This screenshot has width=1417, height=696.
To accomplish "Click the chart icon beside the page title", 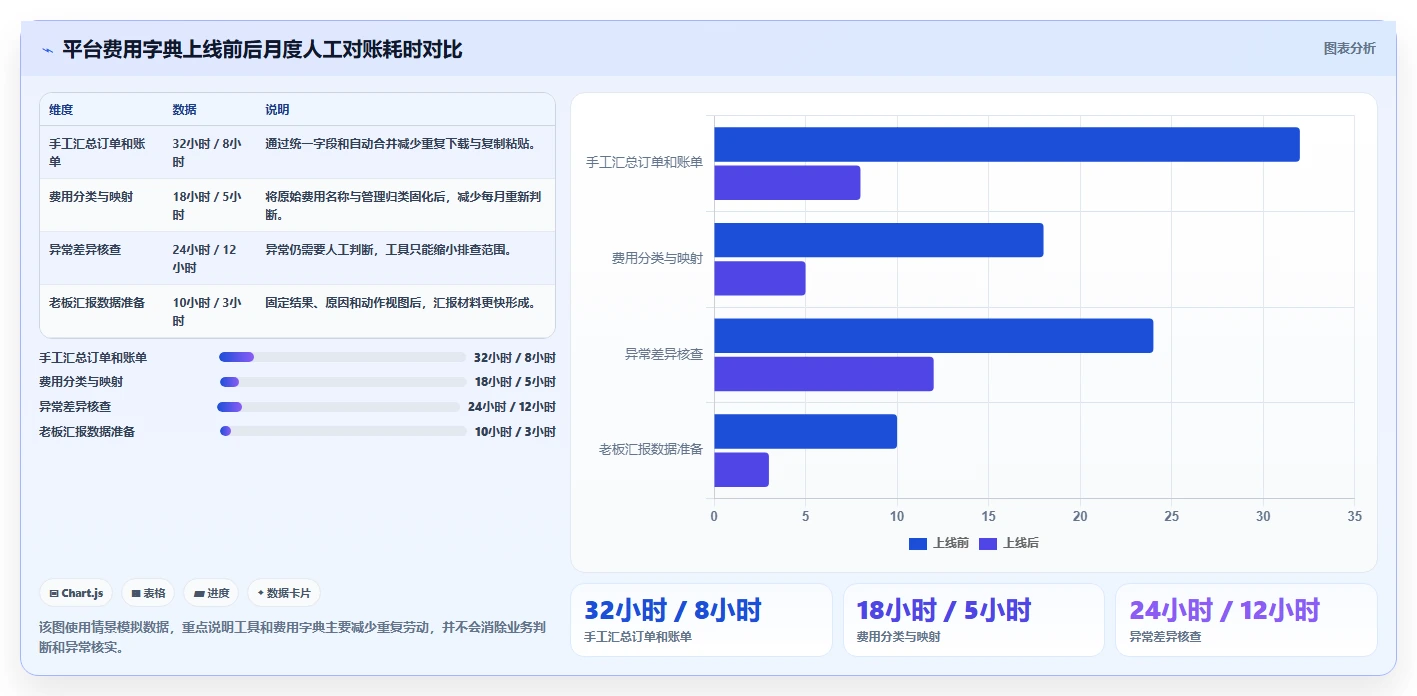I will [47, 50].
